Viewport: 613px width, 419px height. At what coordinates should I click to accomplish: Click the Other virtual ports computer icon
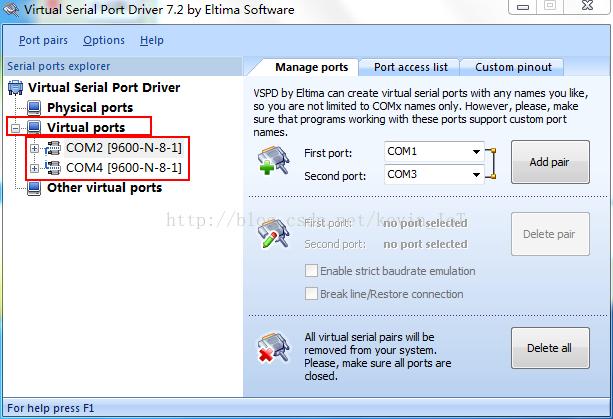click(34, 188)
